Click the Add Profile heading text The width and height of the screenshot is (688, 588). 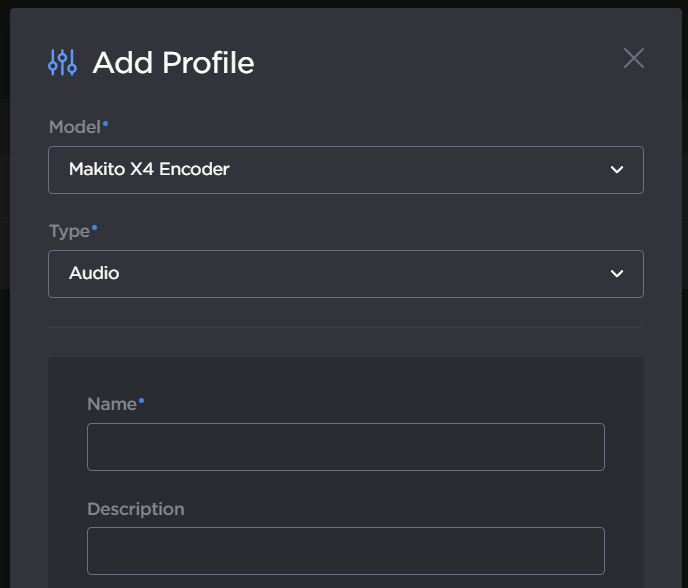(x=173, y=63)
